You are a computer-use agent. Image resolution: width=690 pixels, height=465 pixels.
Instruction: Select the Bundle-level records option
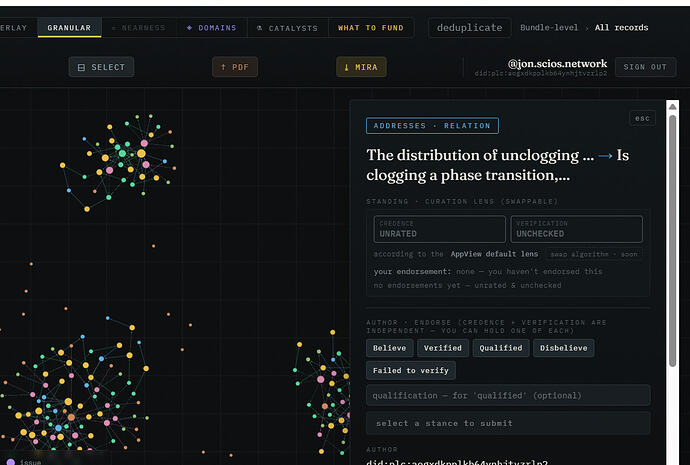click(549, 28)
